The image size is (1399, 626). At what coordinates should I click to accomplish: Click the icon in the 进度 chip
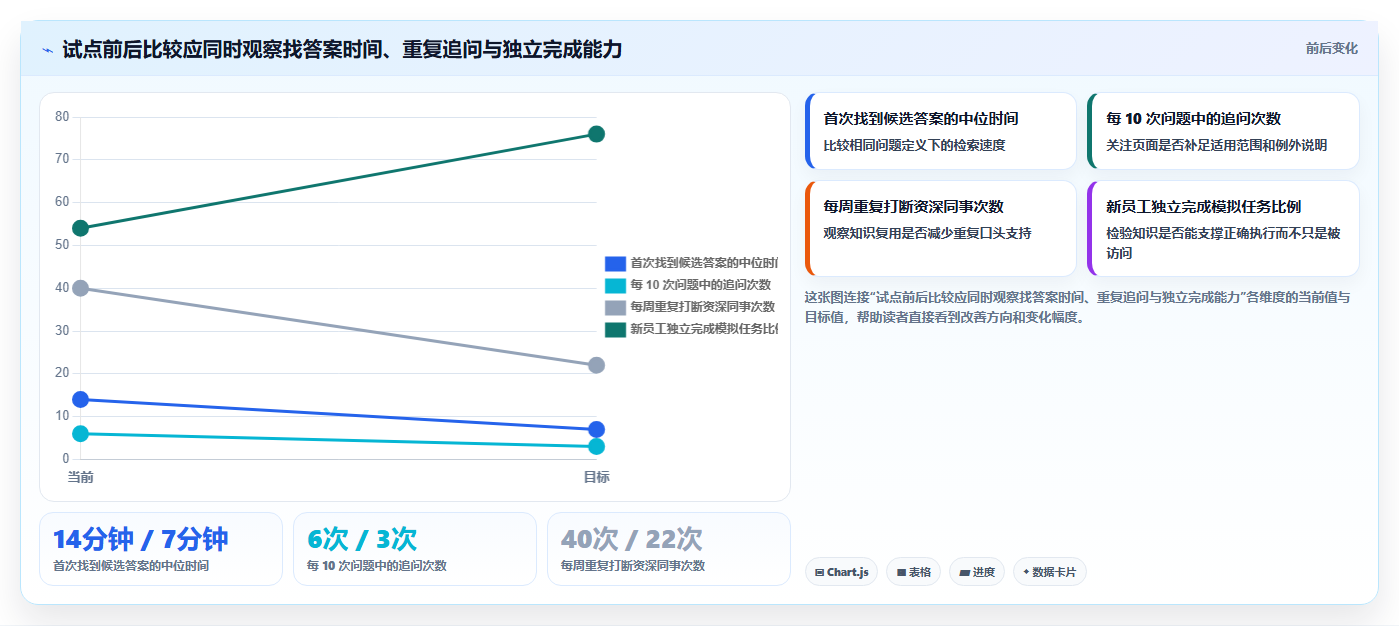tap(964, 573)
